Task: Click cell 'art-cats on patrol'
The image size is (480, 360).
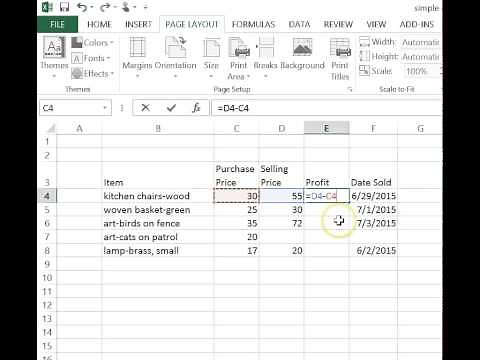Action: pos(158,237)
